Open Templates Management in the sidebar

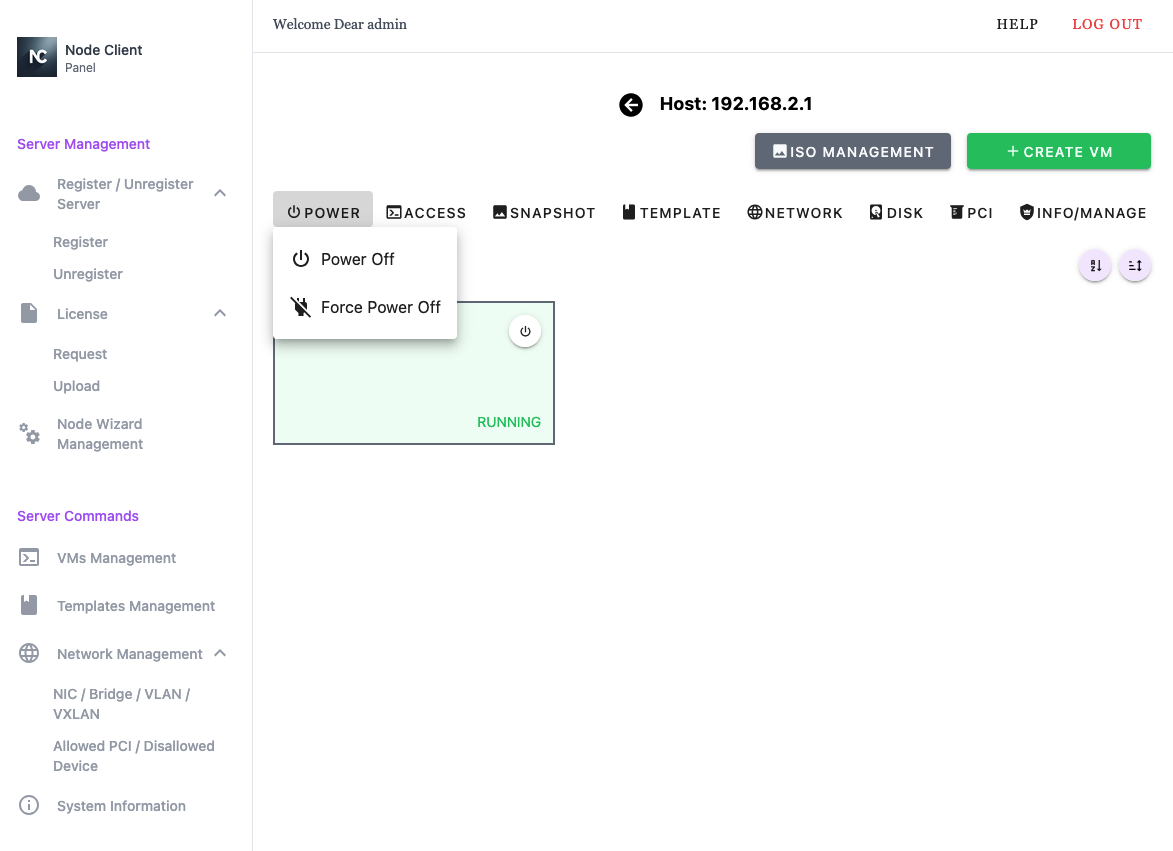point(136,606)
